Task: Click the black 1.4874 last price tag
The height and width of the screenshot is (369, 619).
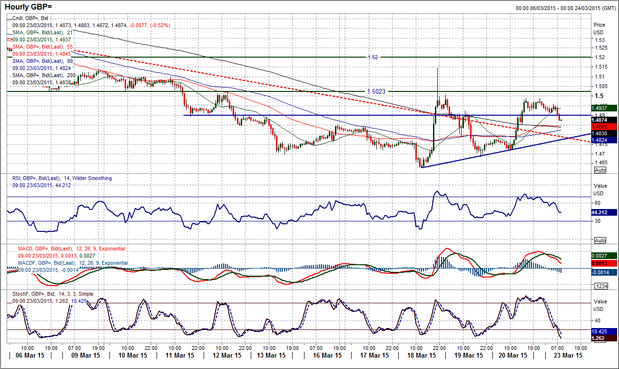Action: click(604, 120)
